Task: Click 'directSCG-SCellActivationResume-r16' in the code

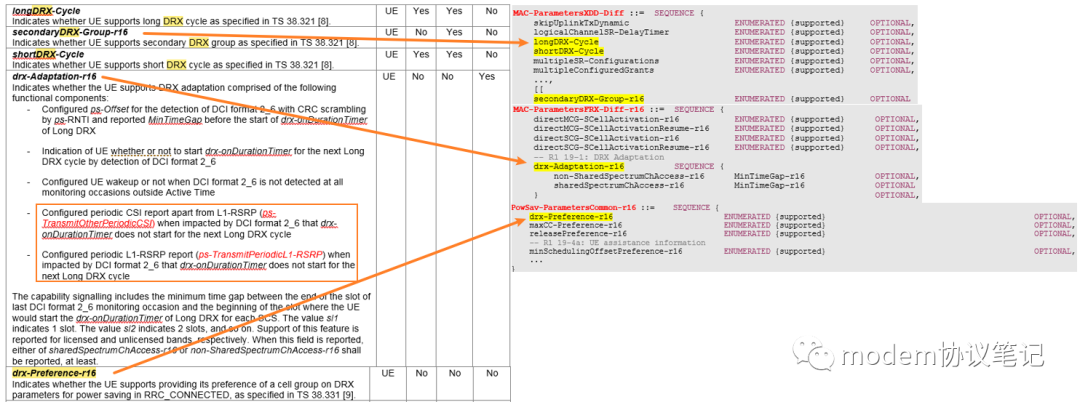Action: [x=621, y=147]
